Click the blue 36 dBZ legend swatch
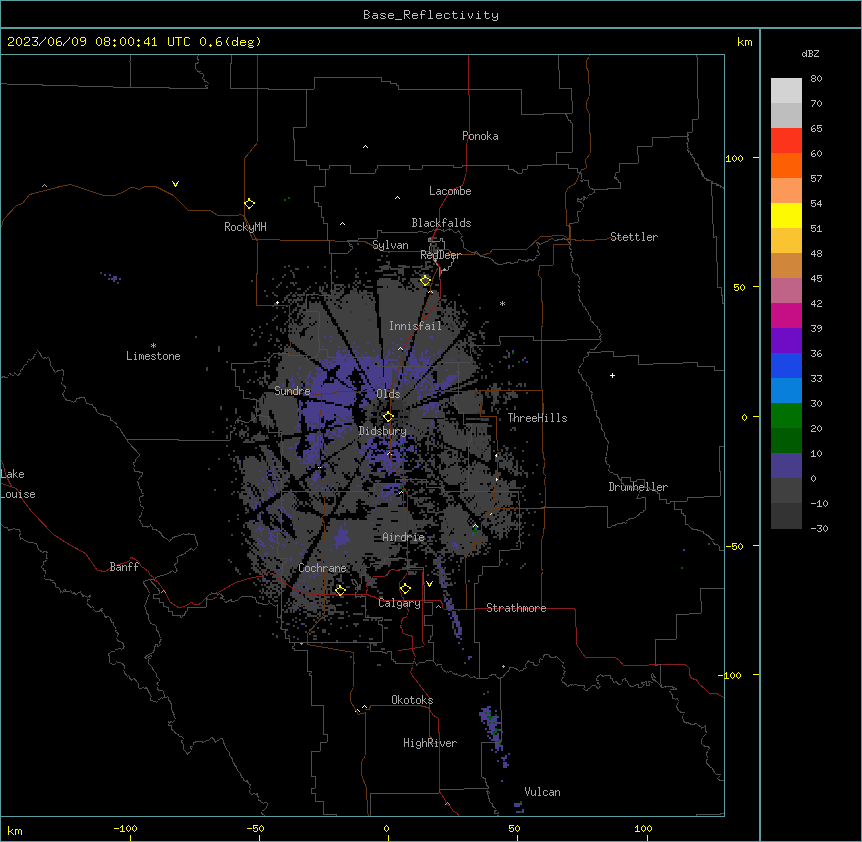Screen dimensions: 862x842 pyautogui.click(x=786, y=365)
